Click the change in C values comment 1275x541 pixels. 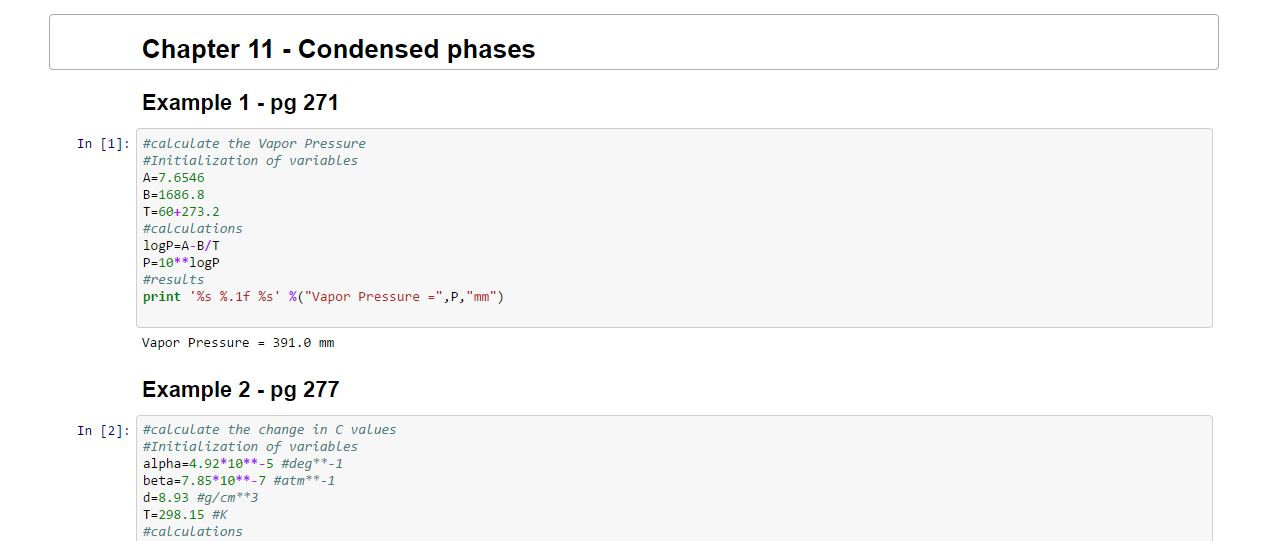(269, 429)
